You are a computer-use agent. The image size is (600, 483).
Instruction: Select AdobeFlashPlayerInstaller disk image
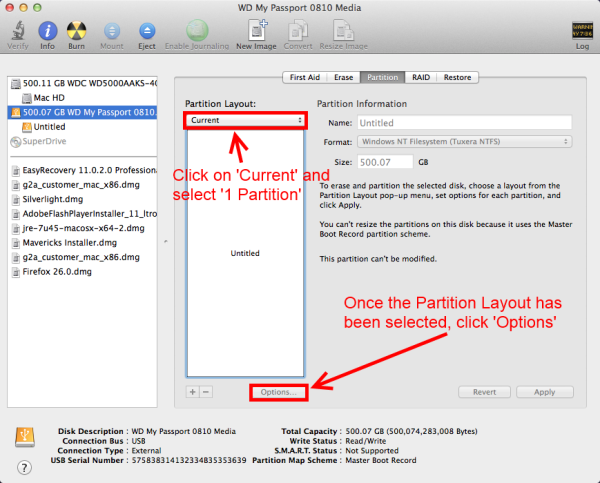click(x=82, y=214)
